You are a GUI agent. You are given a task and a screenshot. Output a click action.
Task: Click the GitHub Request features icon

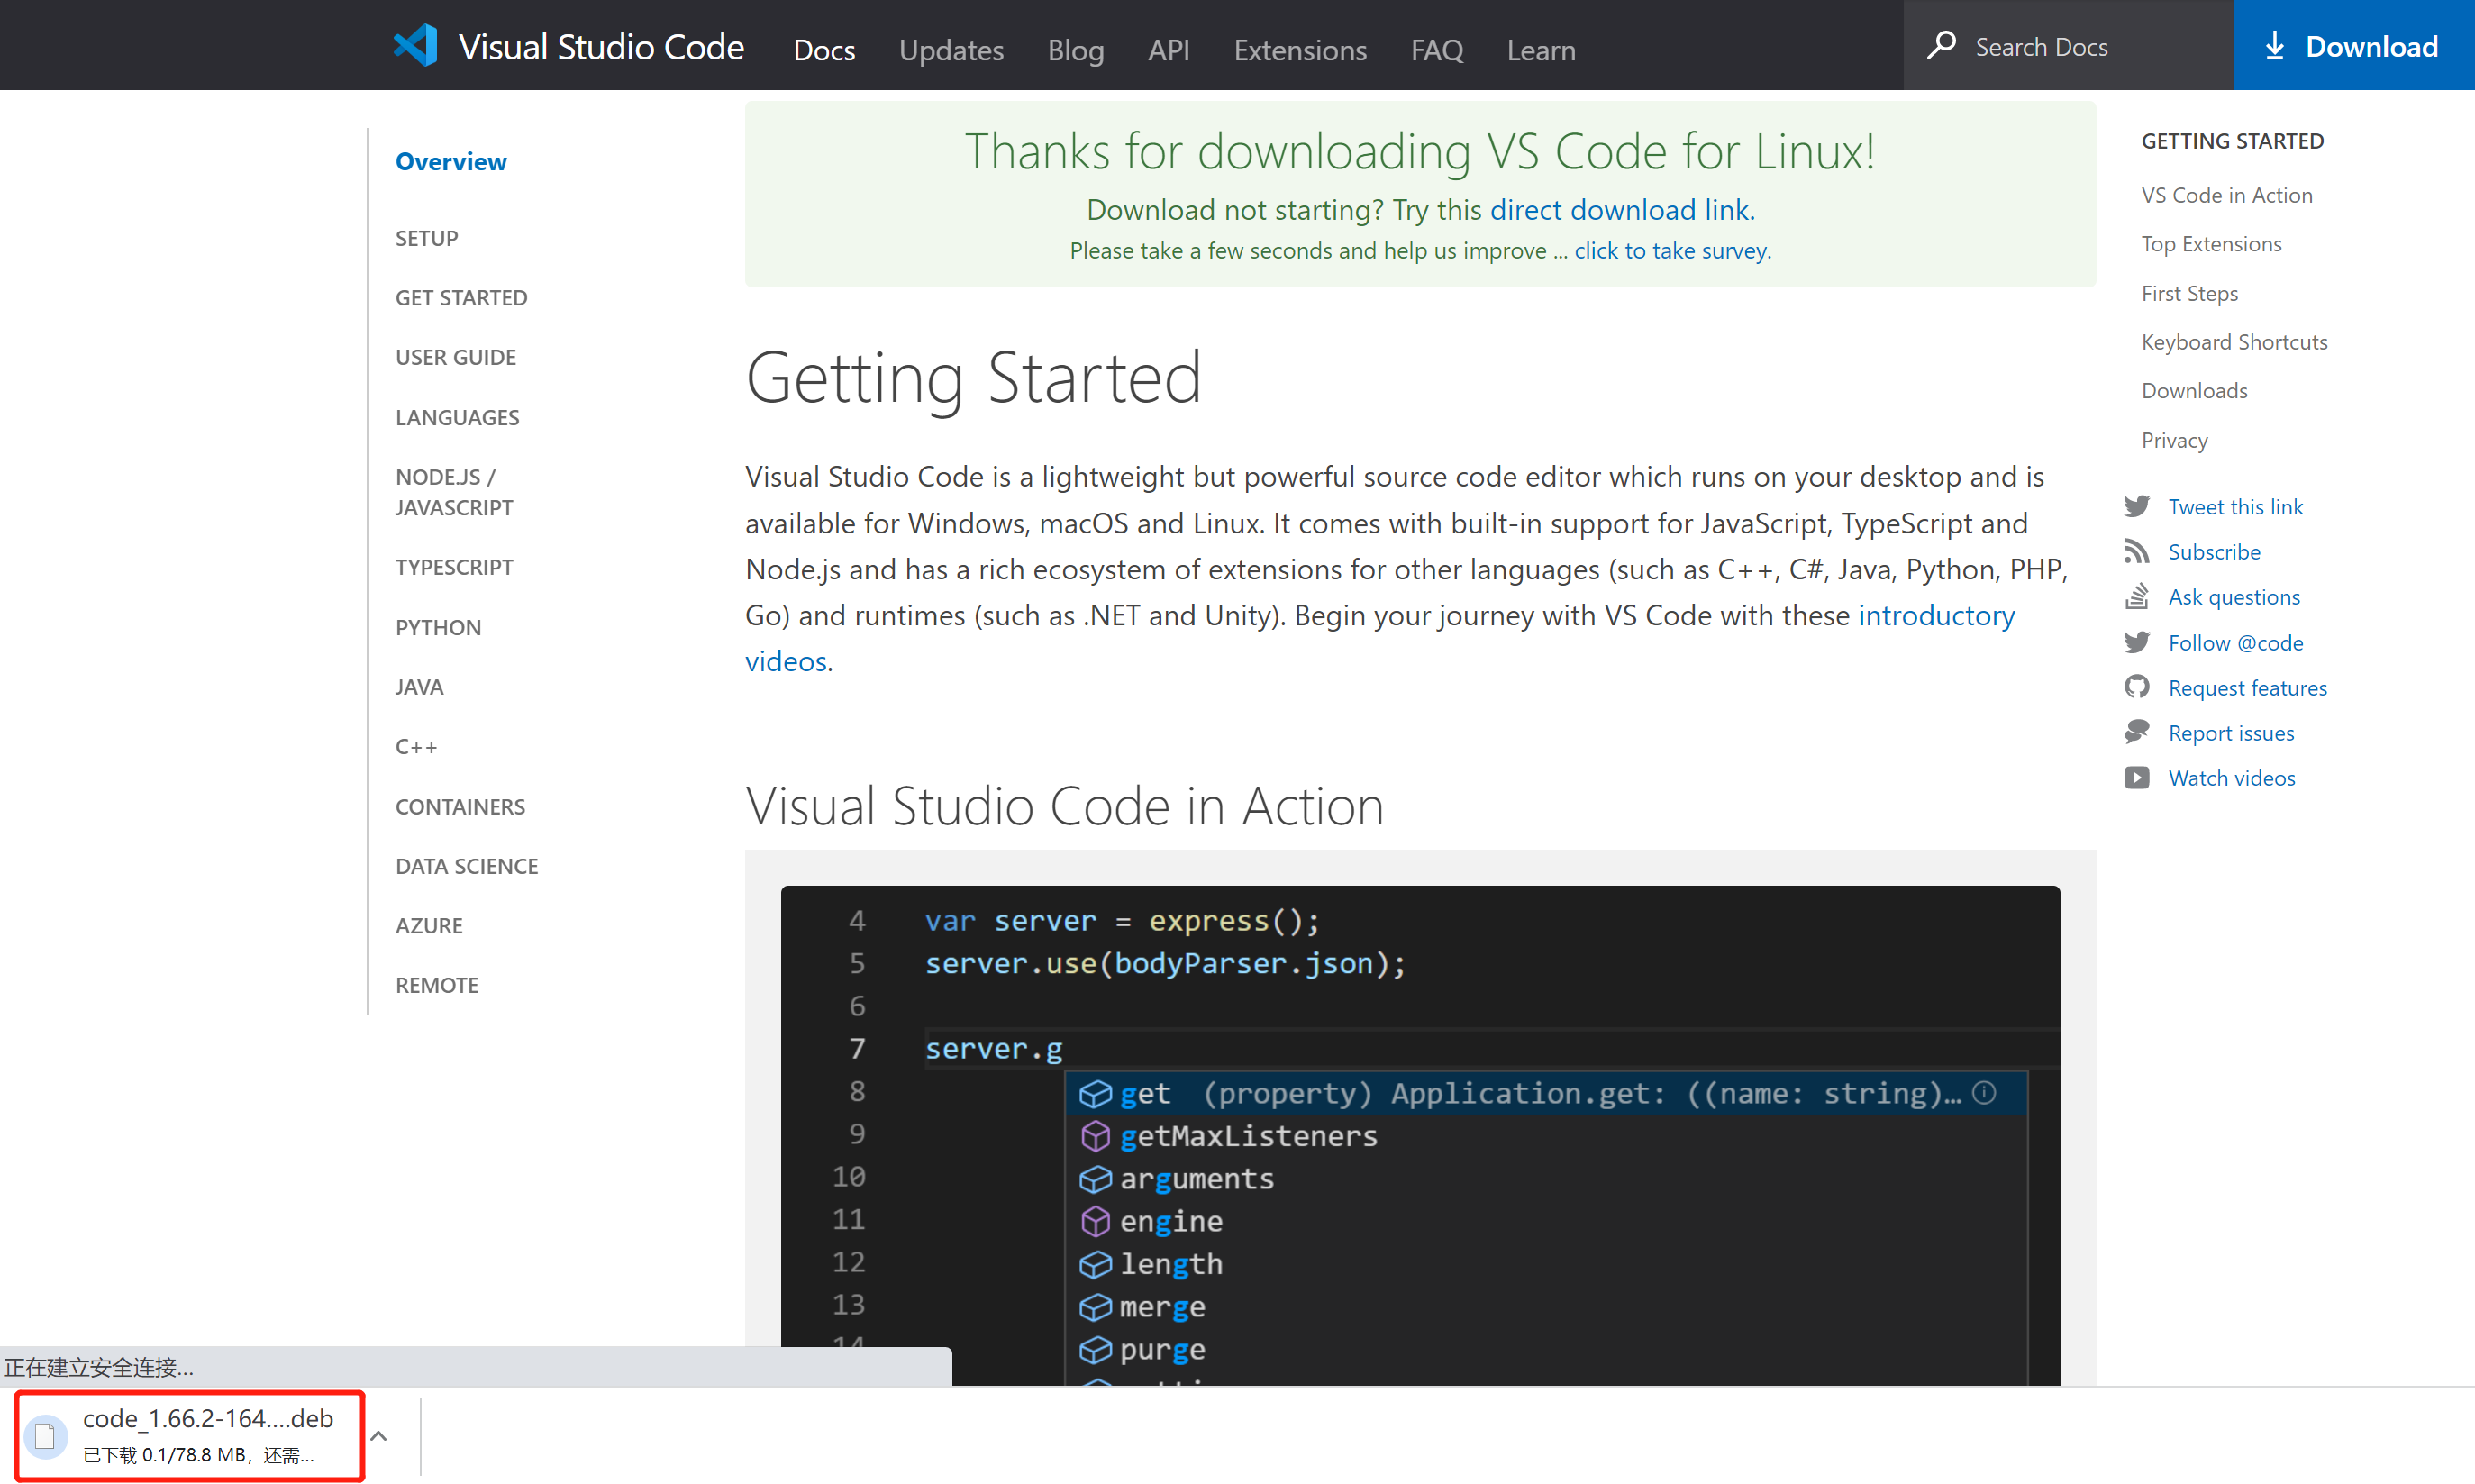tap(2137, 688)
